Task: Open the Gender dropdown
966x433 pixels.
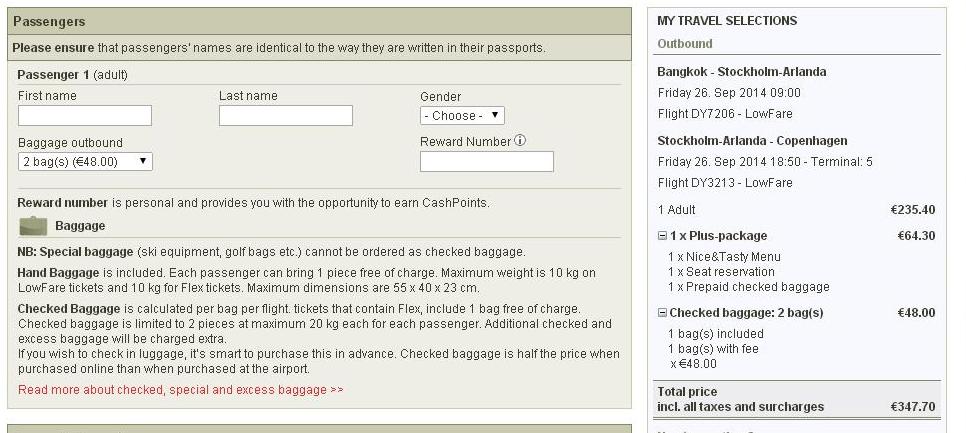Action: point(462,116)
